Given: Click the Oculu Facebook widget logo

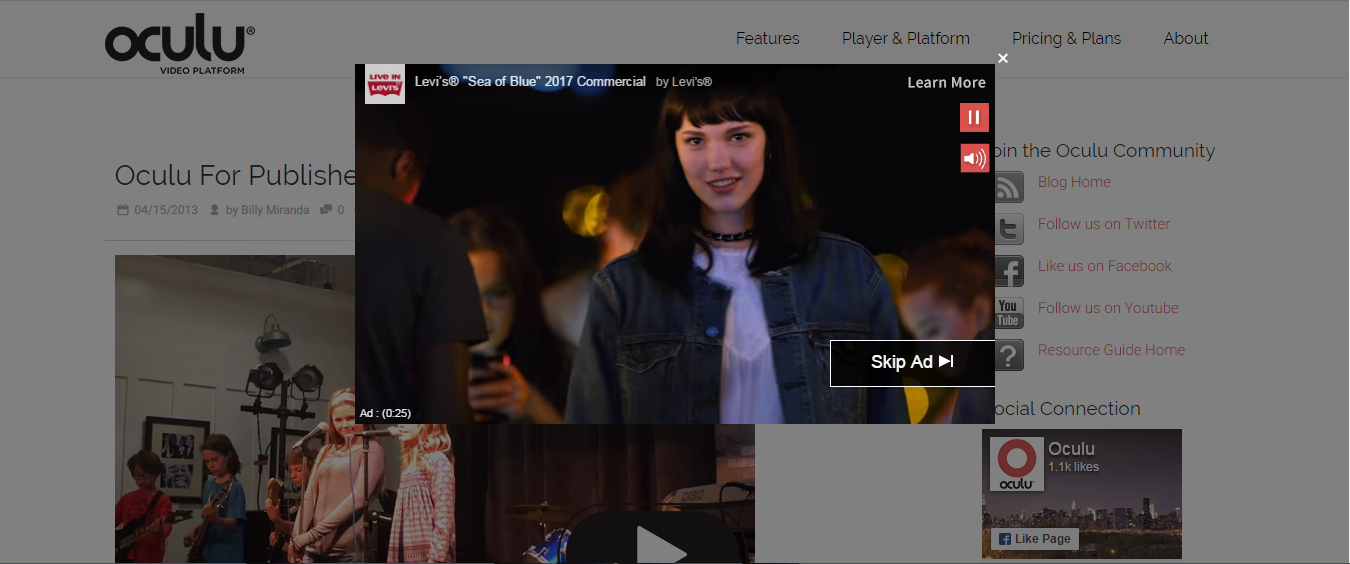Looking at the screenshot, I should (1016, 464).
